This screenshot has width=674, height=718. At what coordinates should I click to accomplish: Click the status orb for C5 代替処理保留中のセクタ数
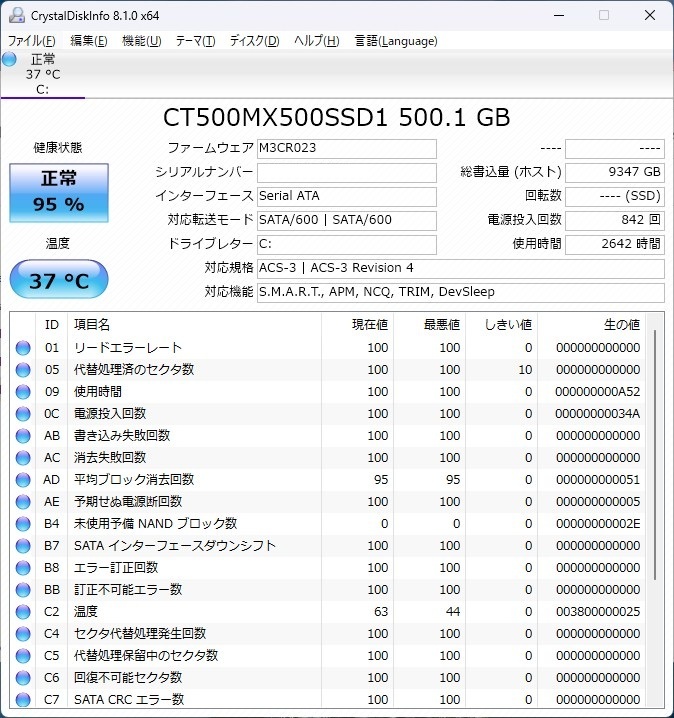click(23, 656)
